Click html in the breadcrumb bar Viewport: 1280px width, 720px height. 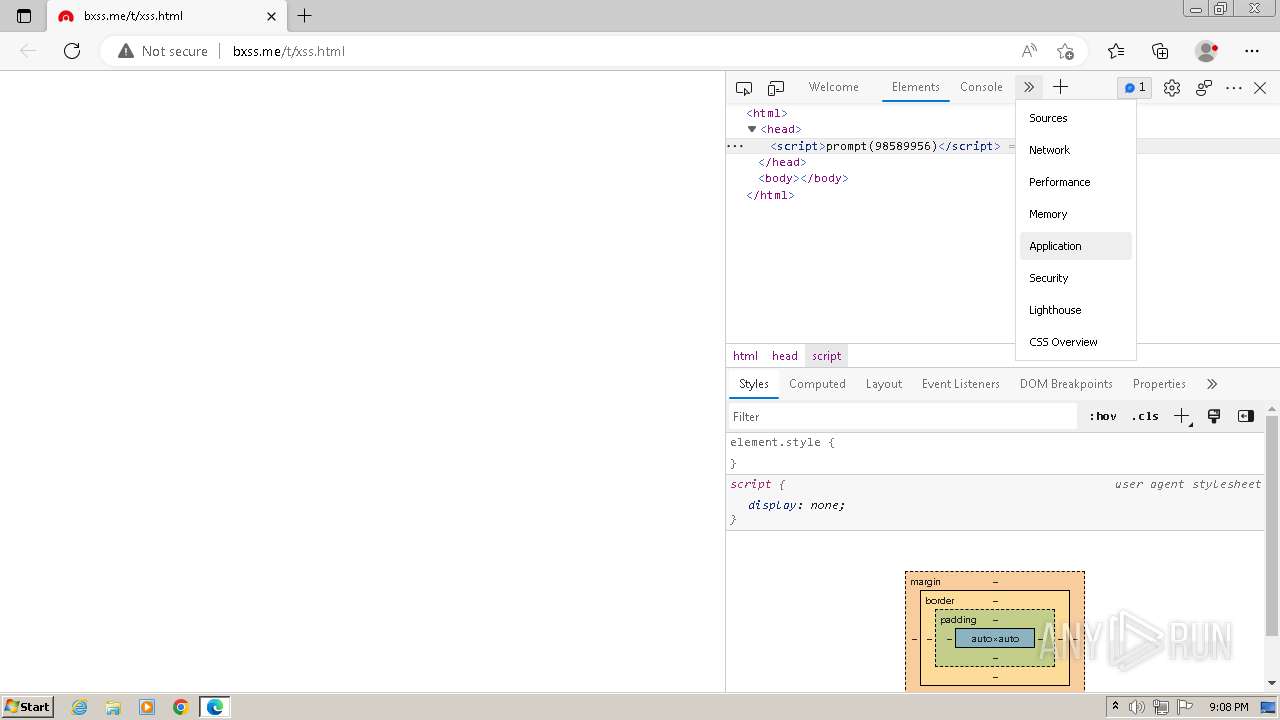pos(746,356)
